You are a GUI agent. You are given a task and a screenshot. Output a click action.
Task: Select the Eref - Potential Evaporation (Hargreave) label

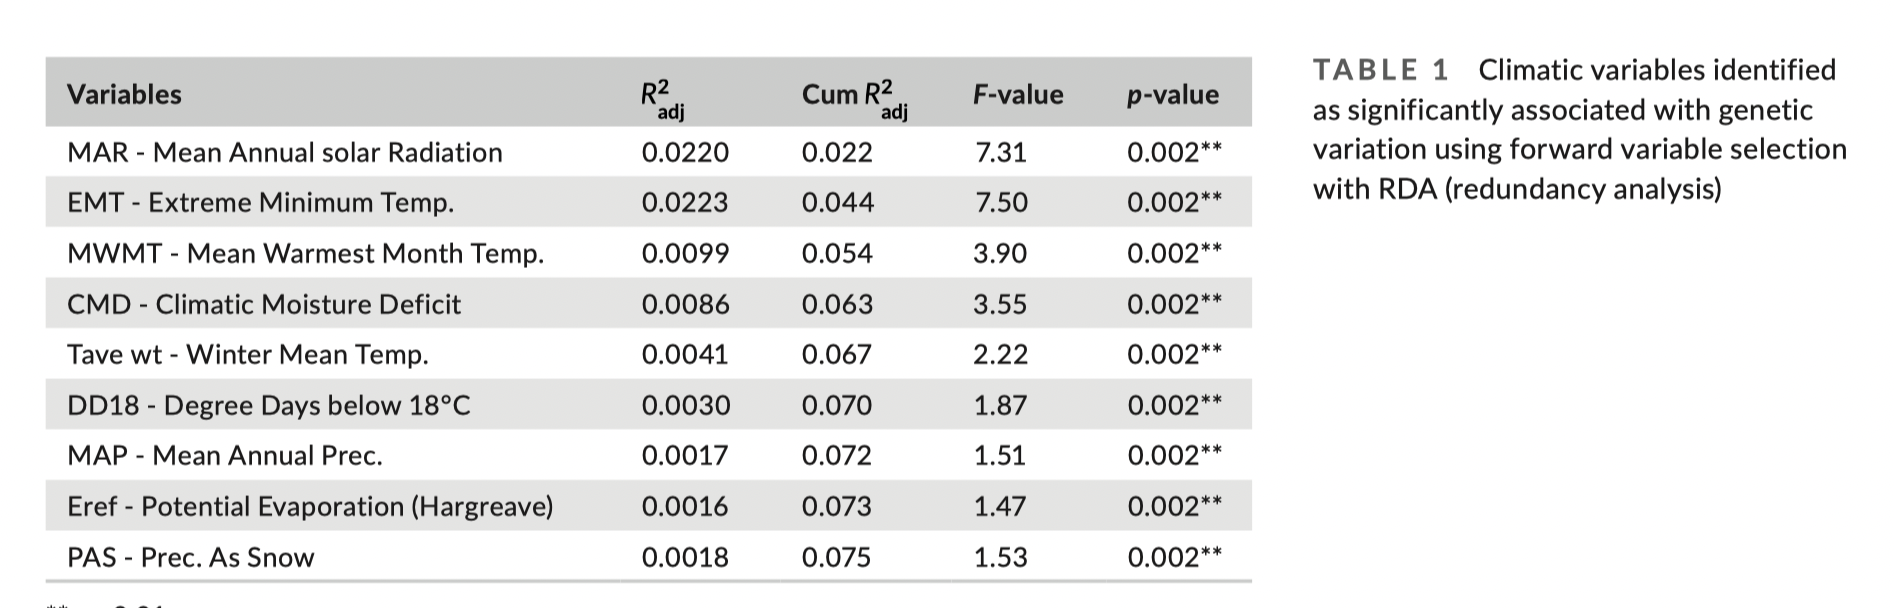[310, 507]
